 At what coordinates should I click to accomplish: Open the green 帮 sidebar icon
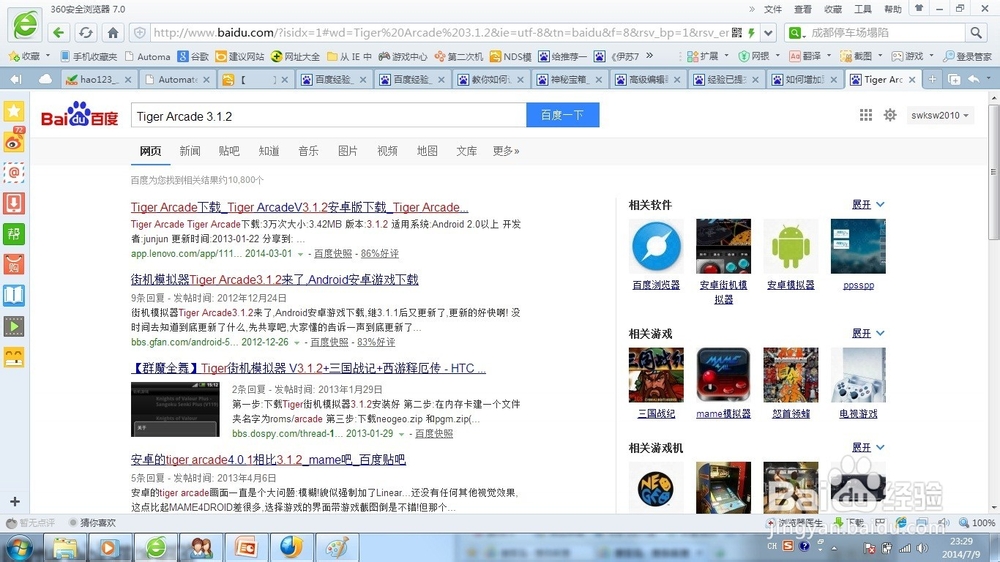pyautogui.click(x=14, y=233)
